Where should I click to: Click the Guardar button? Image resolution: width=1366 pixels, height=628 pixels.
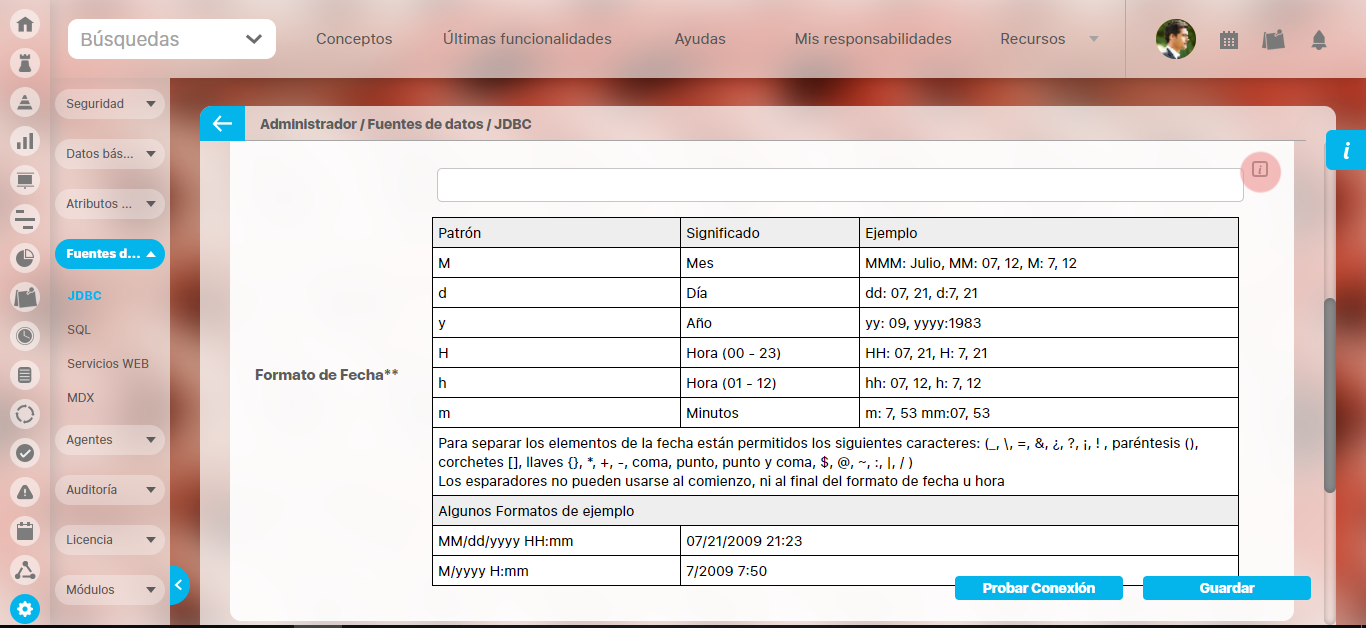[1226, 588]
